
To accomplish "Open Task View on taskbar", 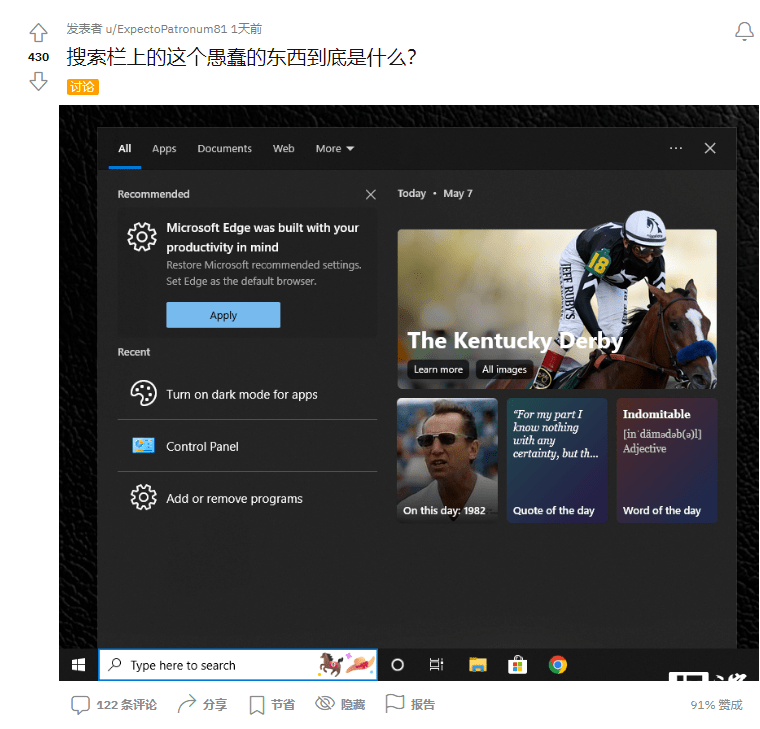I will [436, 665].
